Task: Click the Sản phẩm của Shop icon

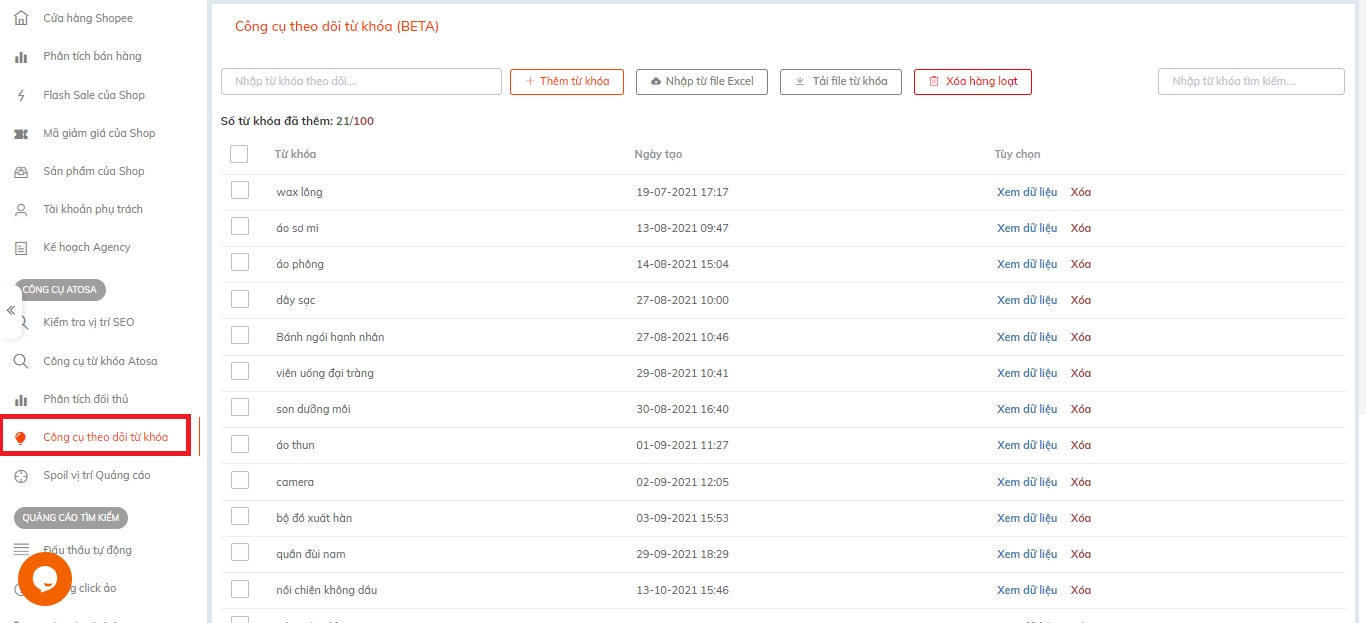Action: (x=21, y=171)
